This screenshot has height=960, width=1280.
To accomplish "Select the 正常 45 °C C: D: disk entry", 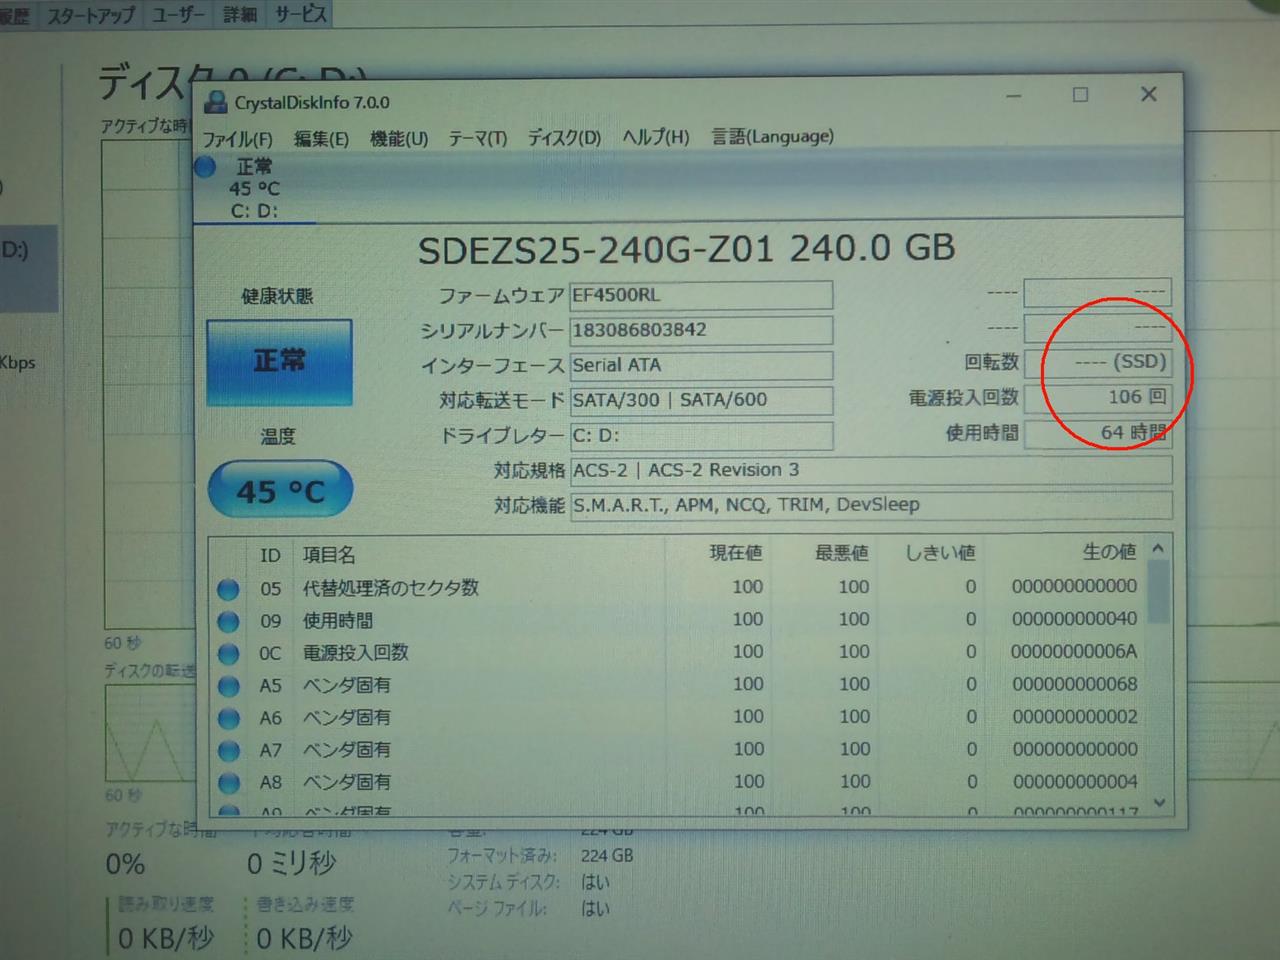I will 255,188.
